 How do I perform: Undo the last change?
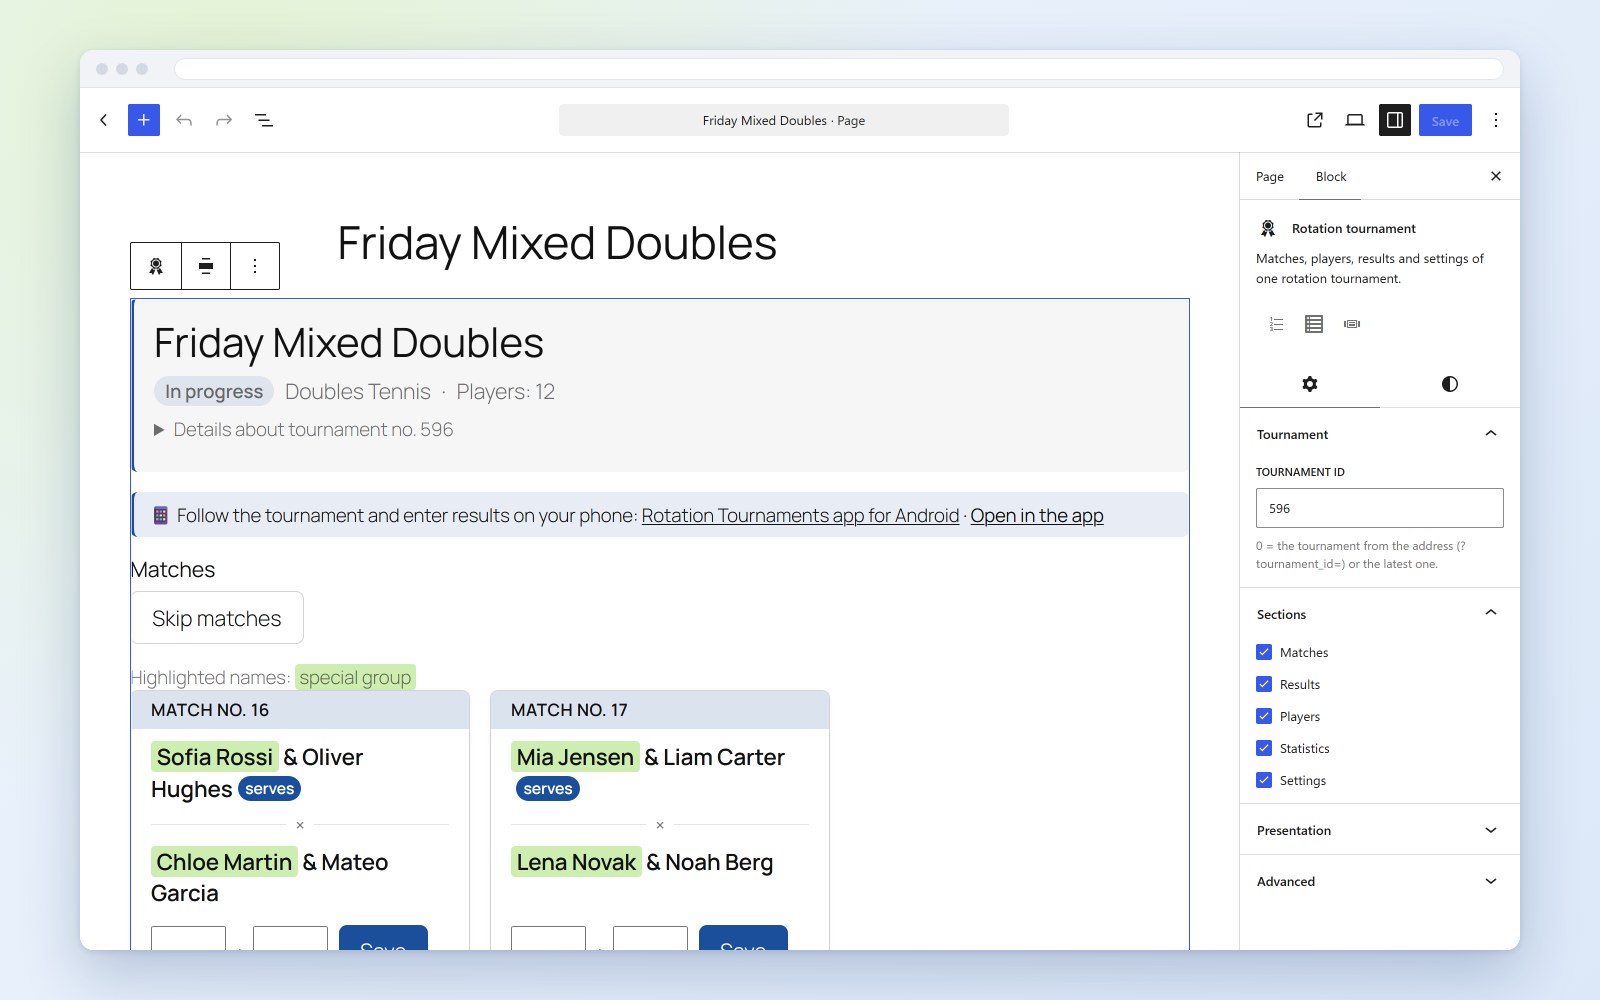pyautogui.click(x=184, y=120)
